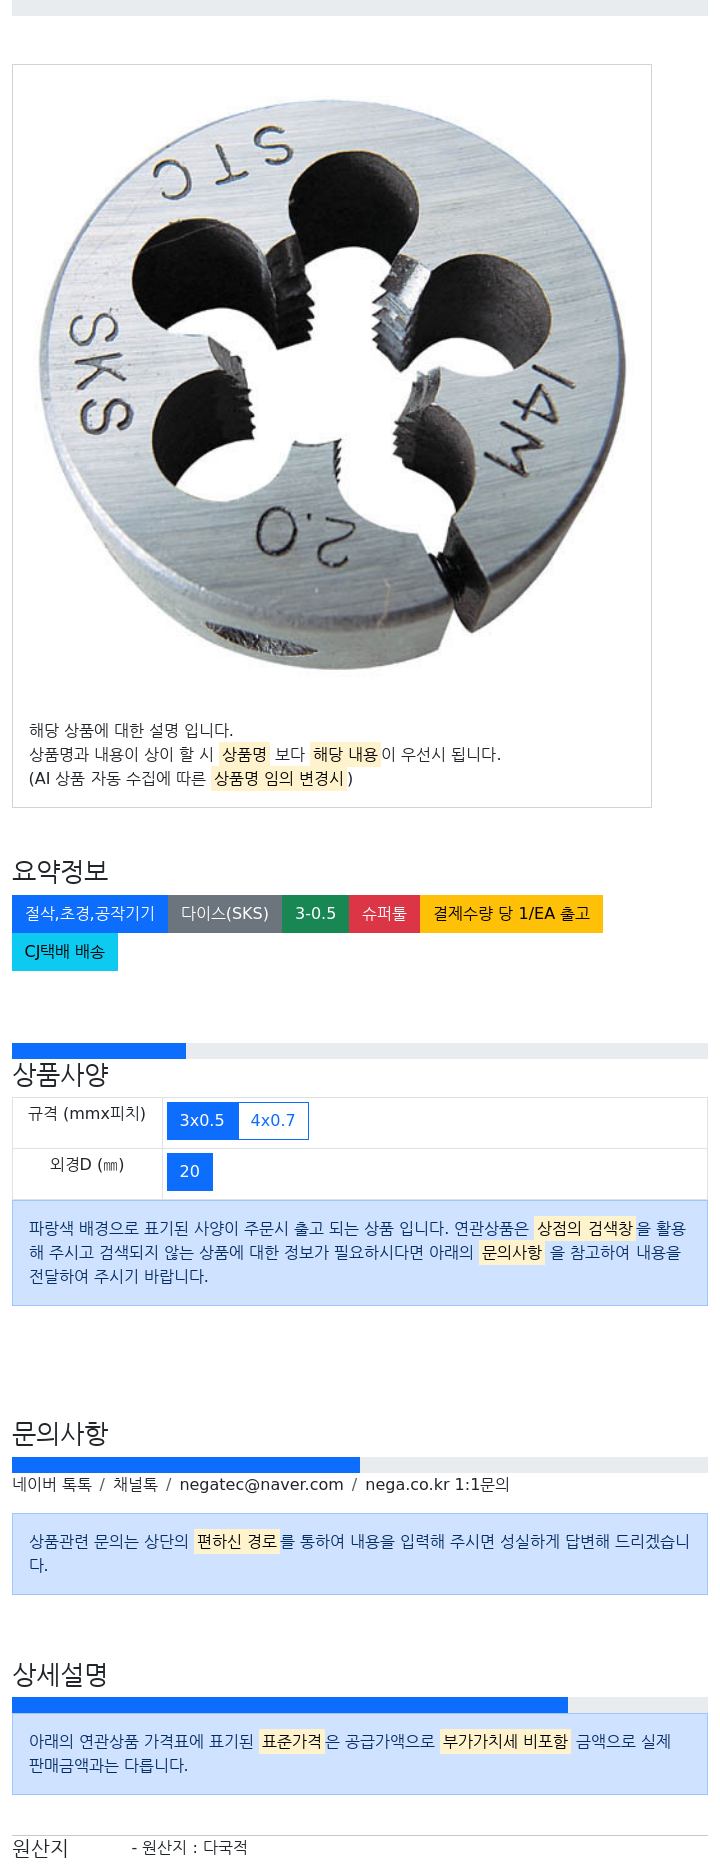Open nega.co.kr 1:1문의 link
The image size is (720, 1868).
point(437,1485)
